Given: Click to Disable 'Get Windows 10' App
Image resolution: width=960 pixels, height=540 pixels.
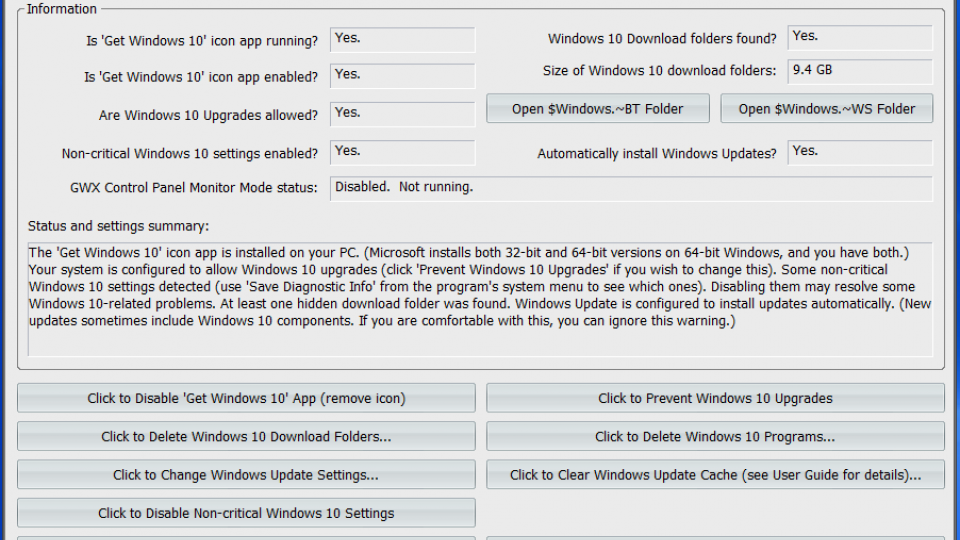Looking at the screenshot, I should click(246, 398).
